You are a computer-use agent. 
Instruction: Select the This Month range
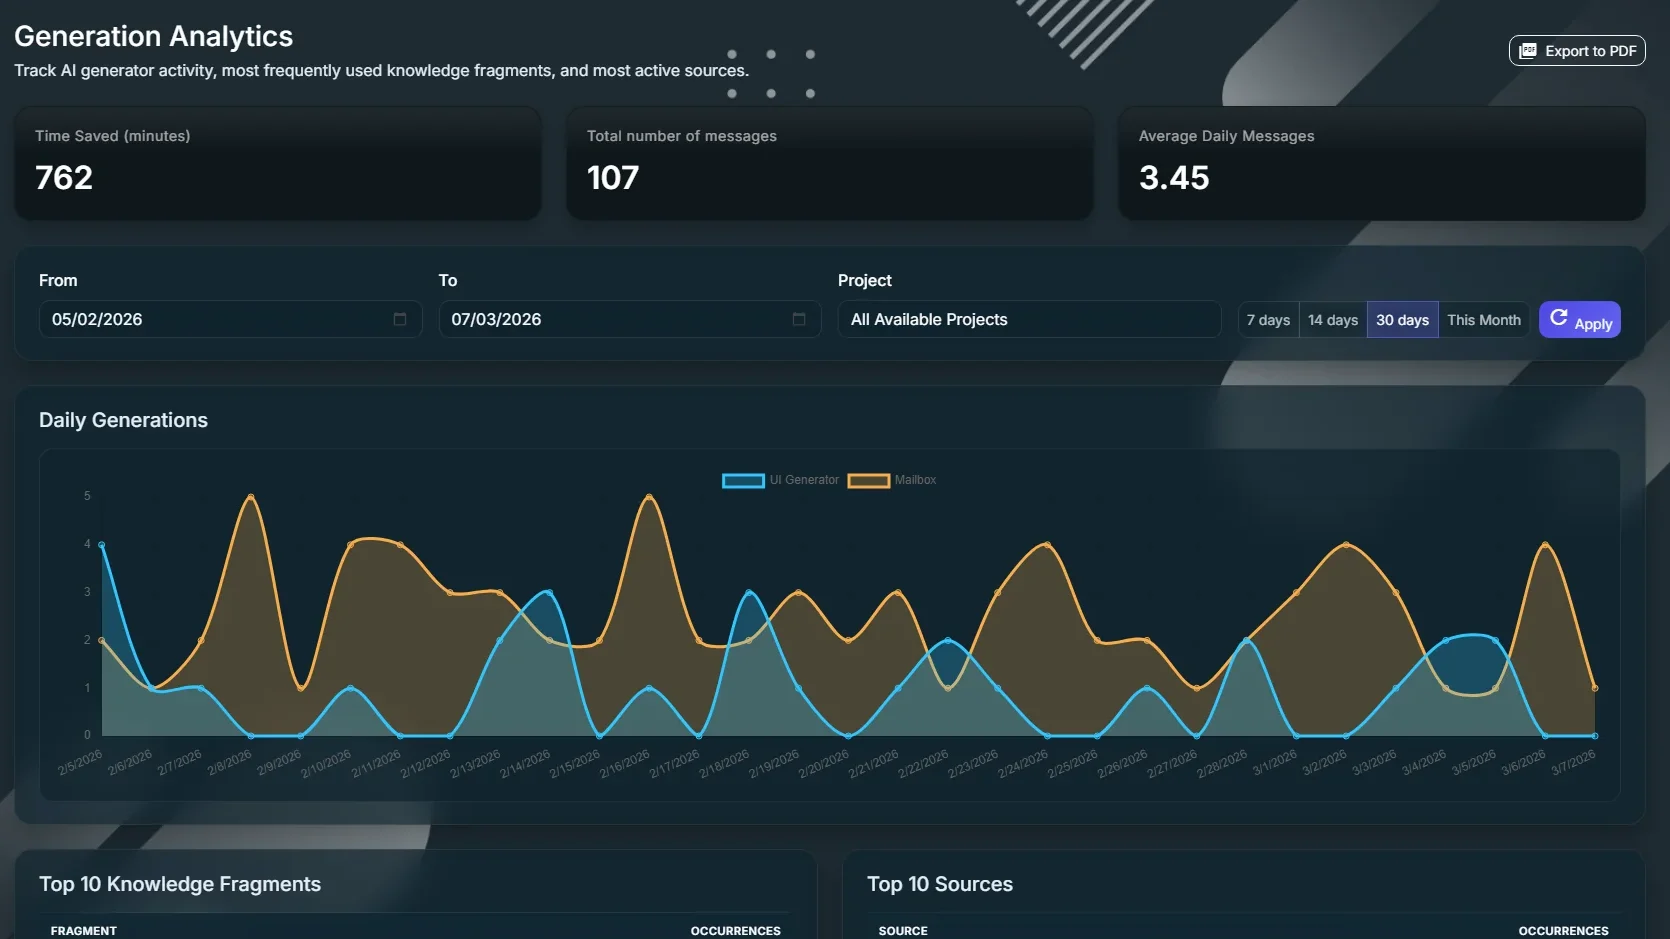[1484, 320]
